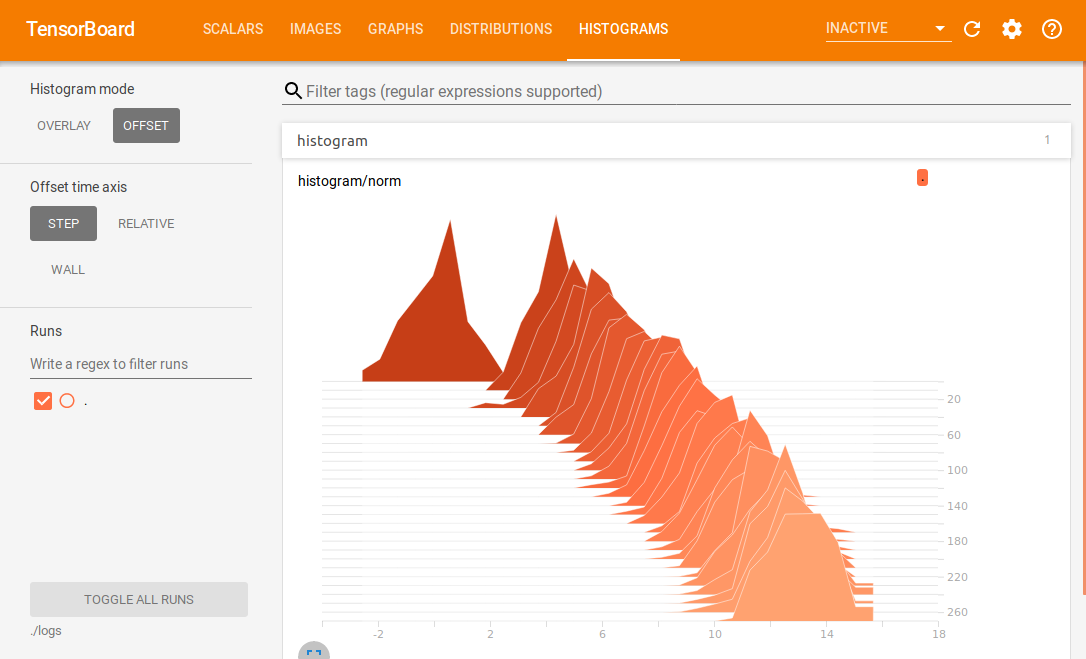Viewport: 1086px width, 659px height.
Task: Uncheck the '.' run checkbox
Action: pyautogui.click(x=43, y=401)
